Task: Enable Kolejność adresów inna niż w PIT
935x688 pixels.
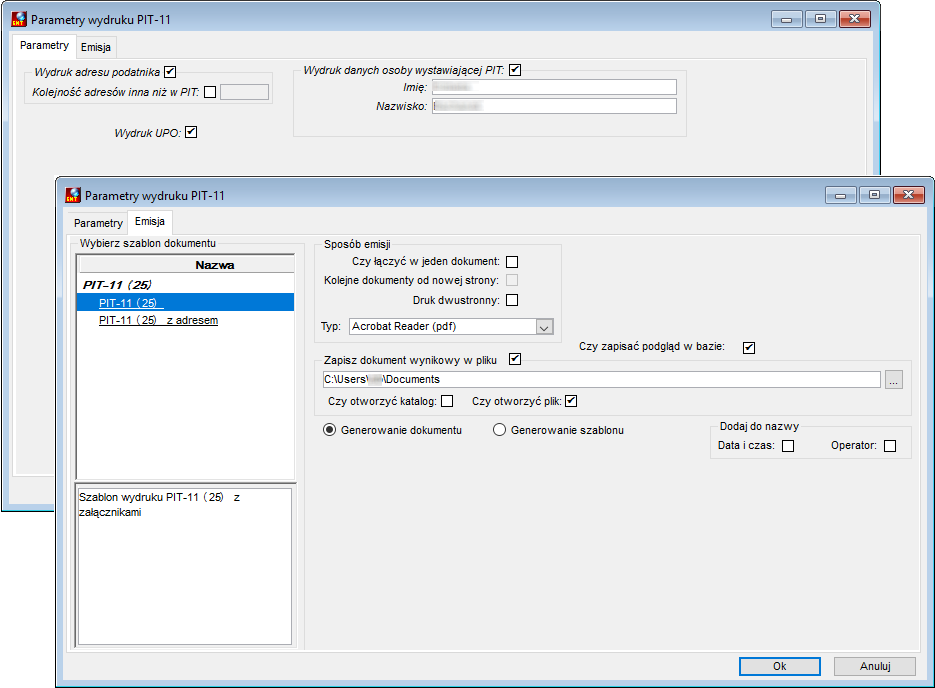Action: [210, 92]
